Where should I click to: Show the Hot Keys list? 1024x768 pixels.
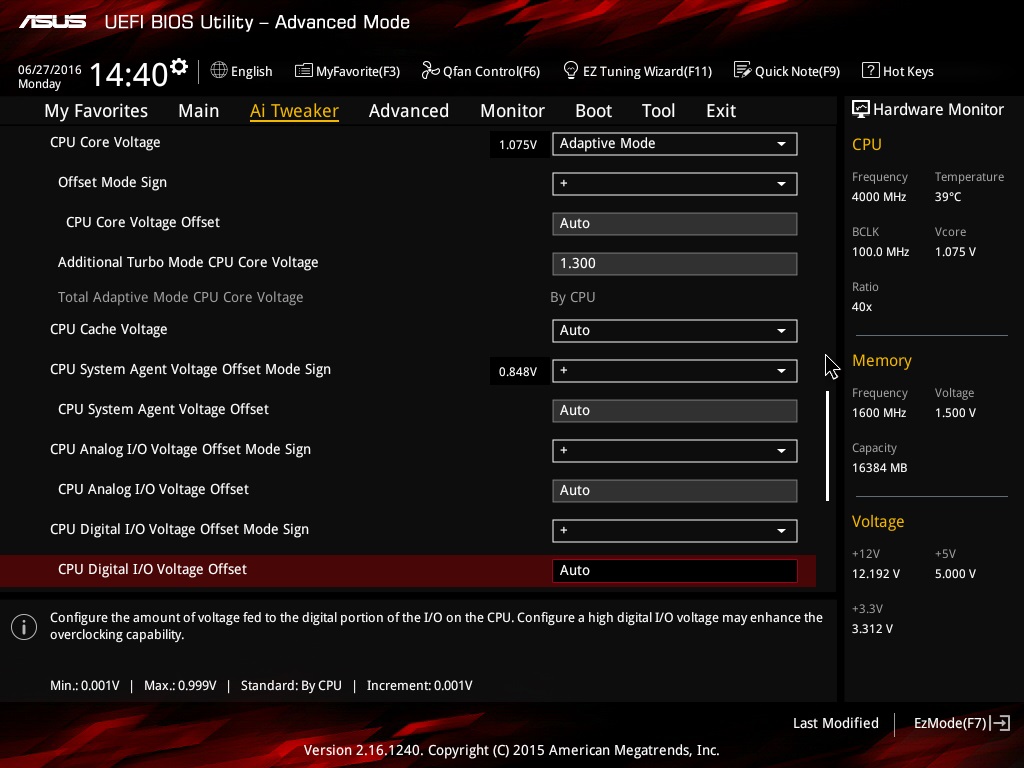coord(898,71)
